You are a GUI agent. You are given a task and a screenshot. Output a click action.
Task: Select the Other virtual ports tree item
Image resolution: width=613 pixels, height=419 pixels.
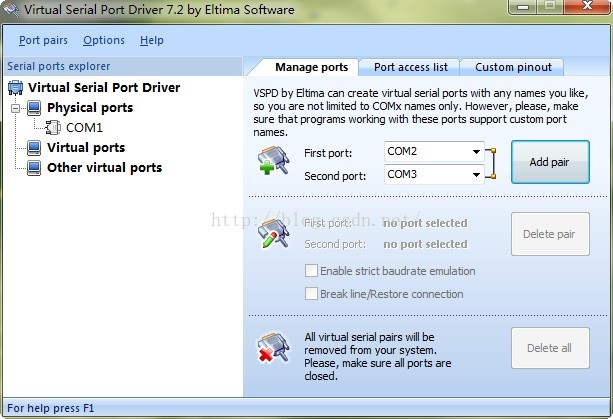(104, 168)
